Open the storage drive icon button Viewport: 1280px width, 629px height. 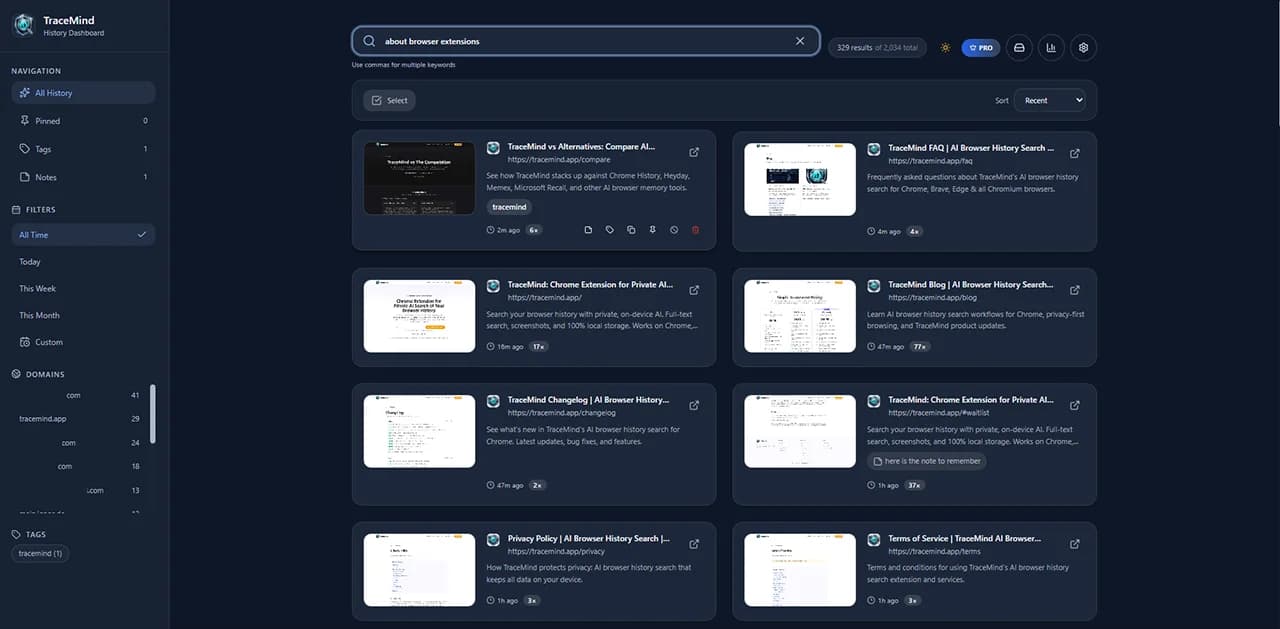click(1019, 47)
